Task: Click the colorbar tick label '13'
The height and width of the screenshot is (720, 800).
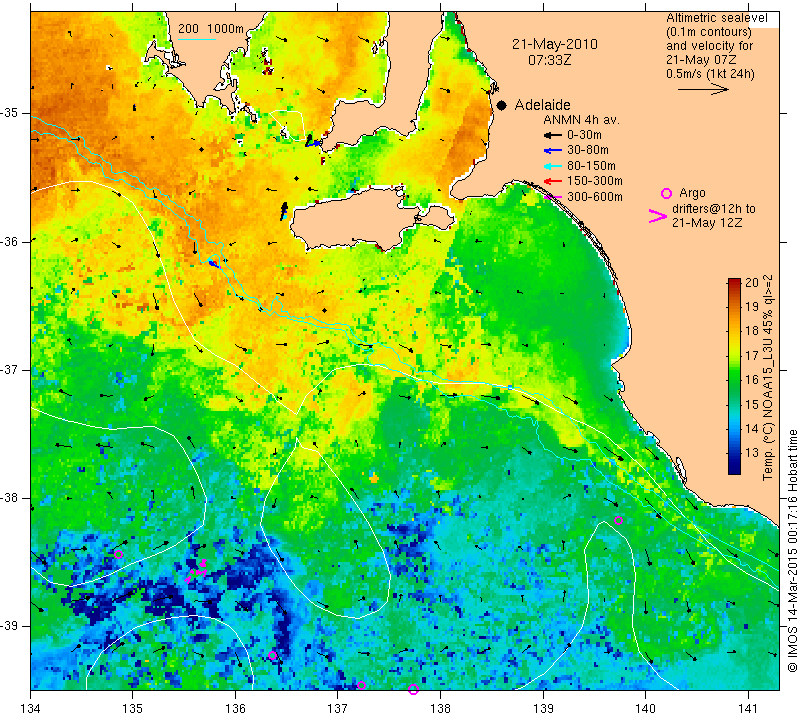Action: 752,452
